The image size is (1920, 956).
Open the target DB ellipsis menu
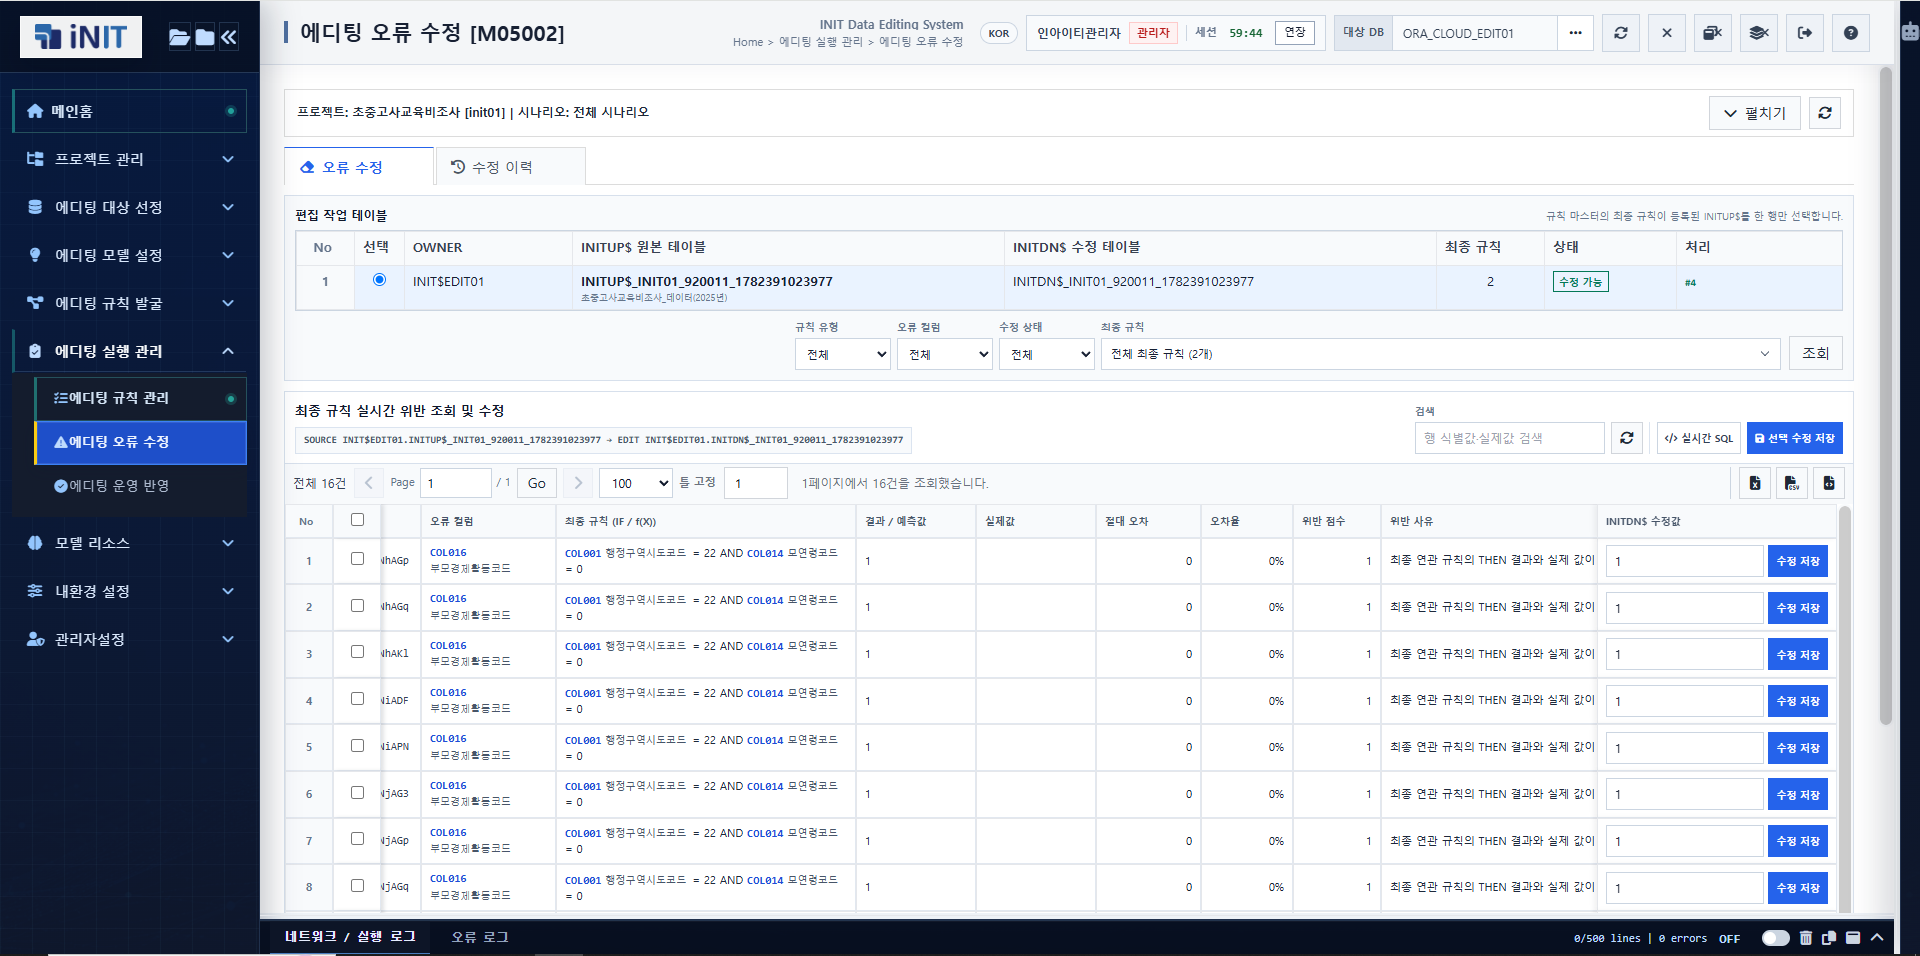point(1575,33)
